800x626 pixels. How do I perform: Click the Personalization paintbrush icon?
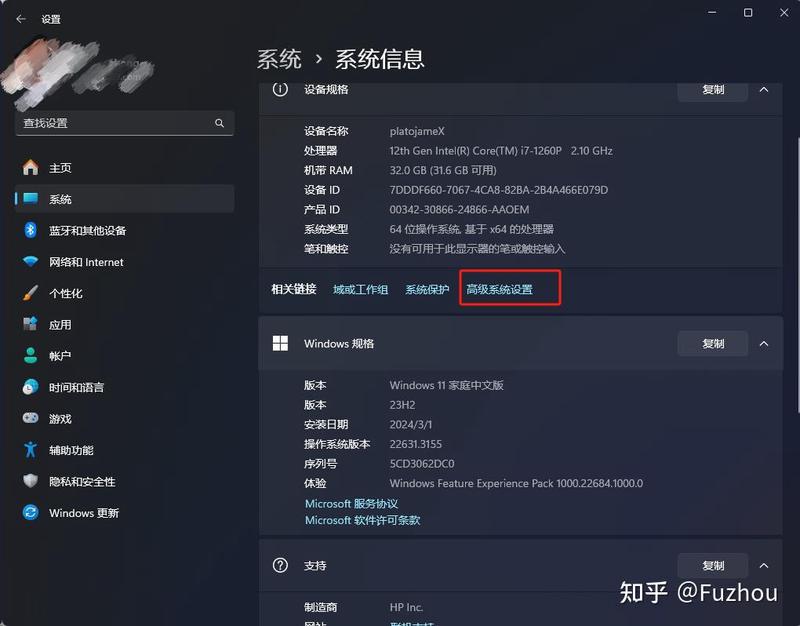click(x=31, y=293)
